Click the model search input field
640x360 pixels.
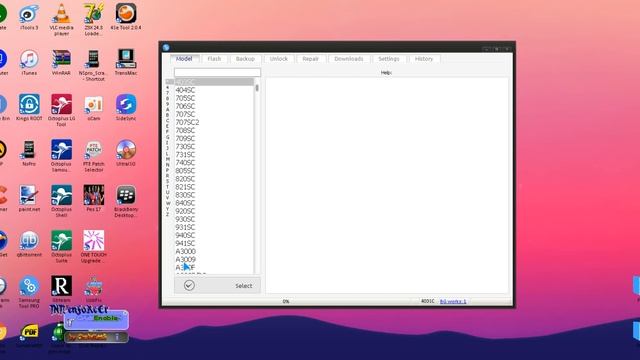[x=217, y=72]
